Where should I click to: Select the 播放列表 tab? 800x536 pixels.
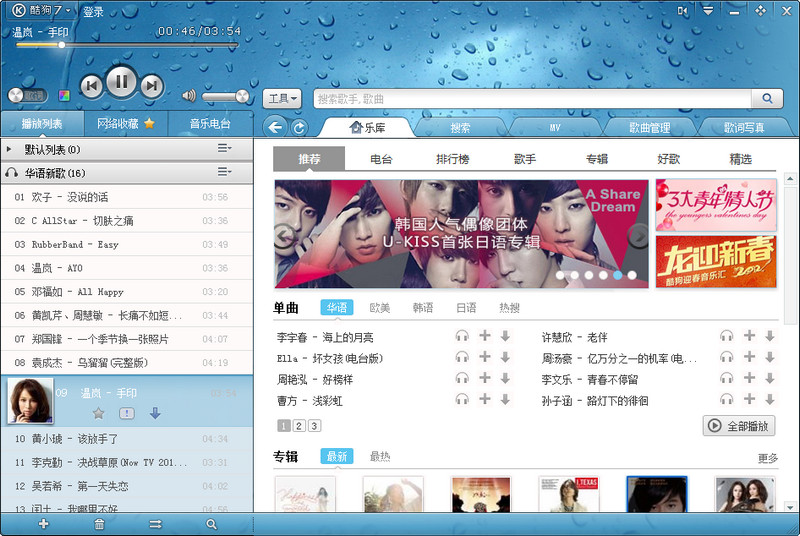pos(42,123)
